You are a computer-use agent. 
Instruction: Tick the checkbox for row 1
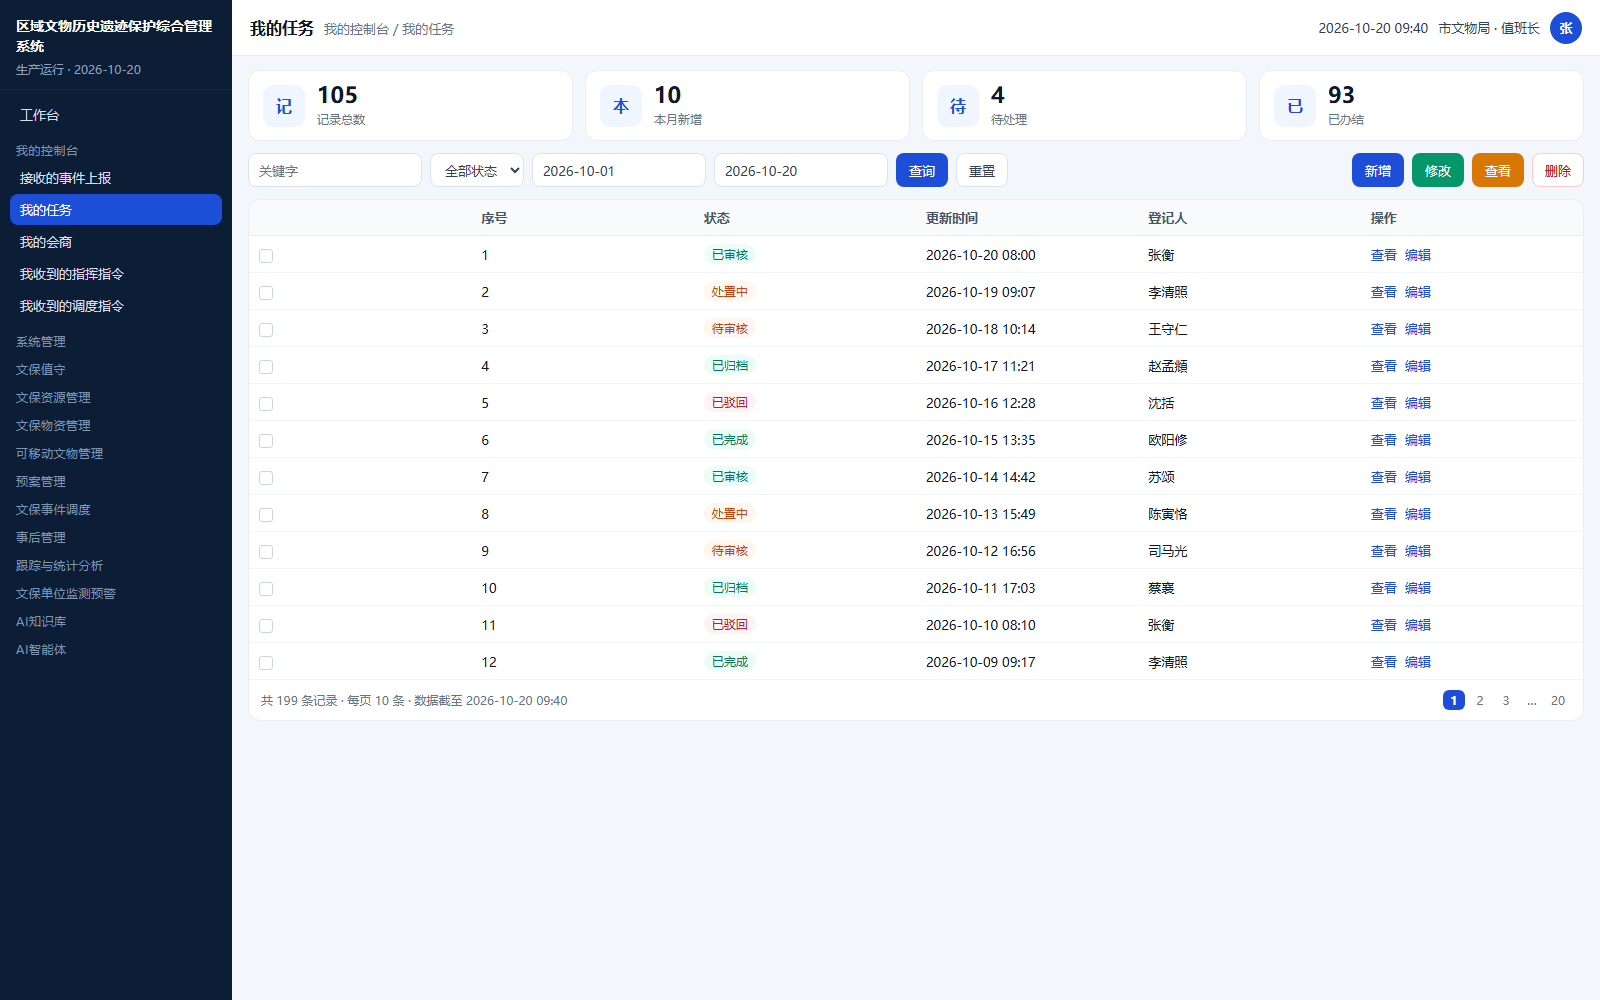coord(266,256)
